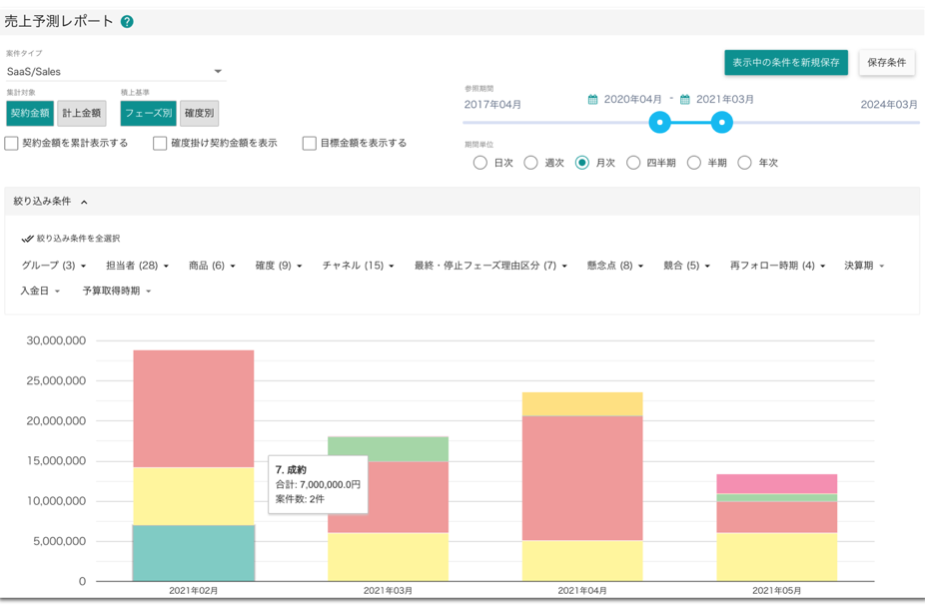Switch to 計上金額 aggregation
This screenshot has width=925, height=605.
pyautogui.click(x=81, y=114)
